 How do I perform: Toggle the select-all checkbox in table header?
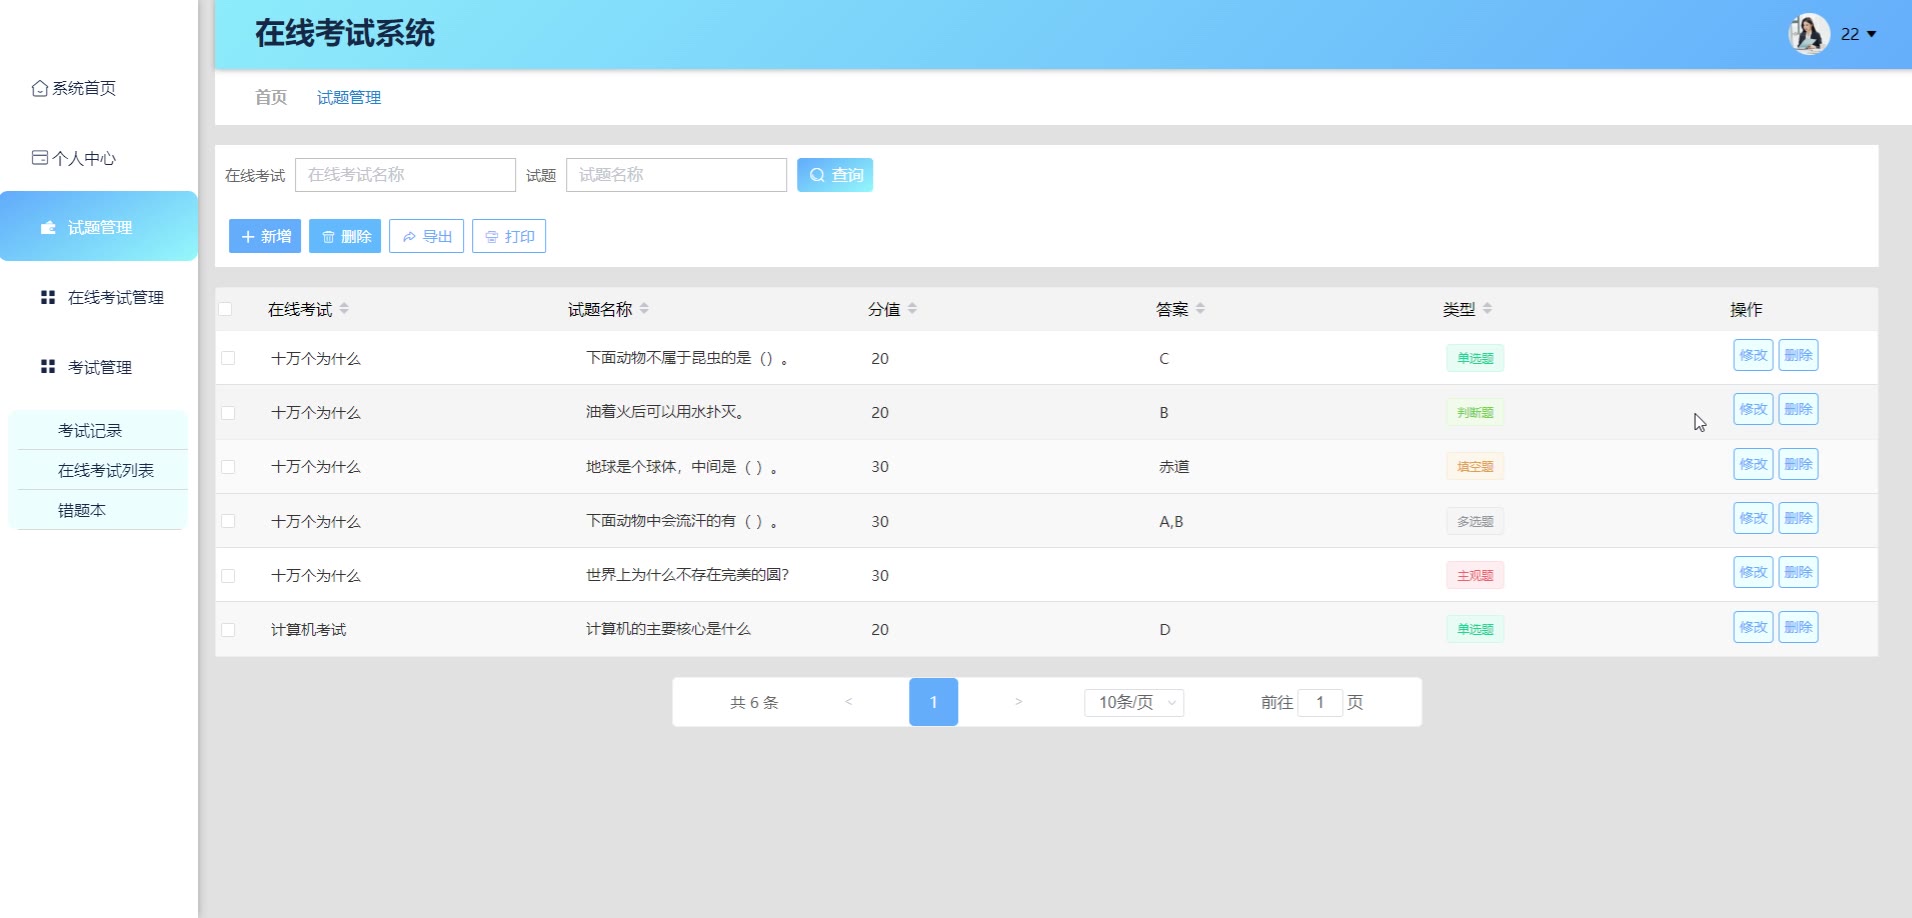click(226, 309)
